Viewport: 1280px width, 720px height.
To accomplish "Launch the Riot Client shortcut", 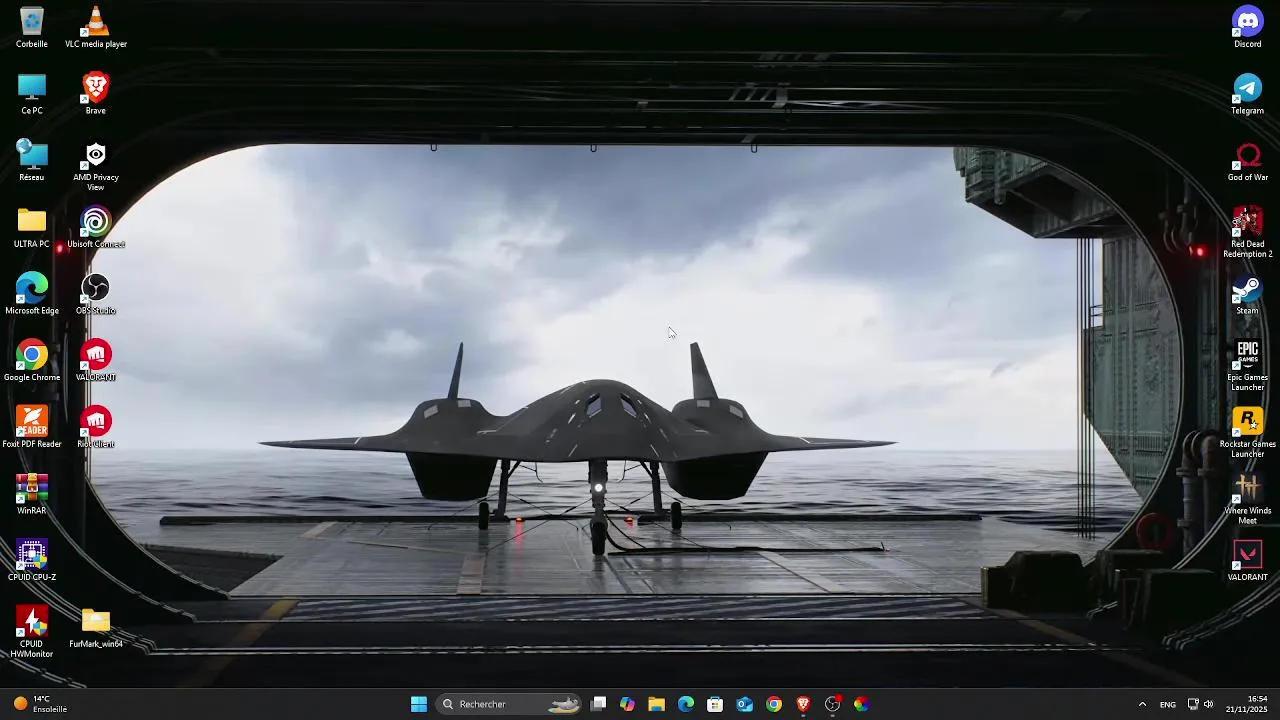I will pyautogui.click(x=96, y=427).
